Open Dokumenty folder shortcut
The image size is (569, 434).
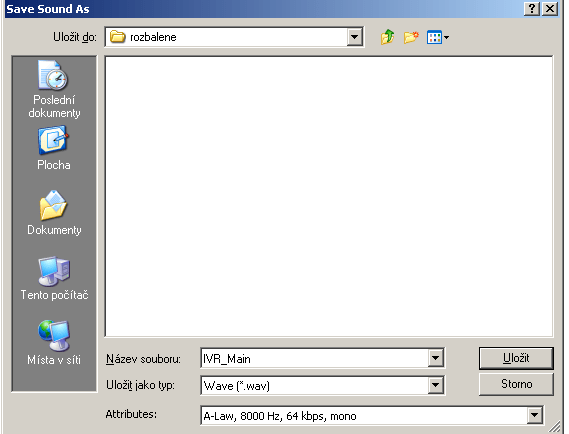pos(54,213)
